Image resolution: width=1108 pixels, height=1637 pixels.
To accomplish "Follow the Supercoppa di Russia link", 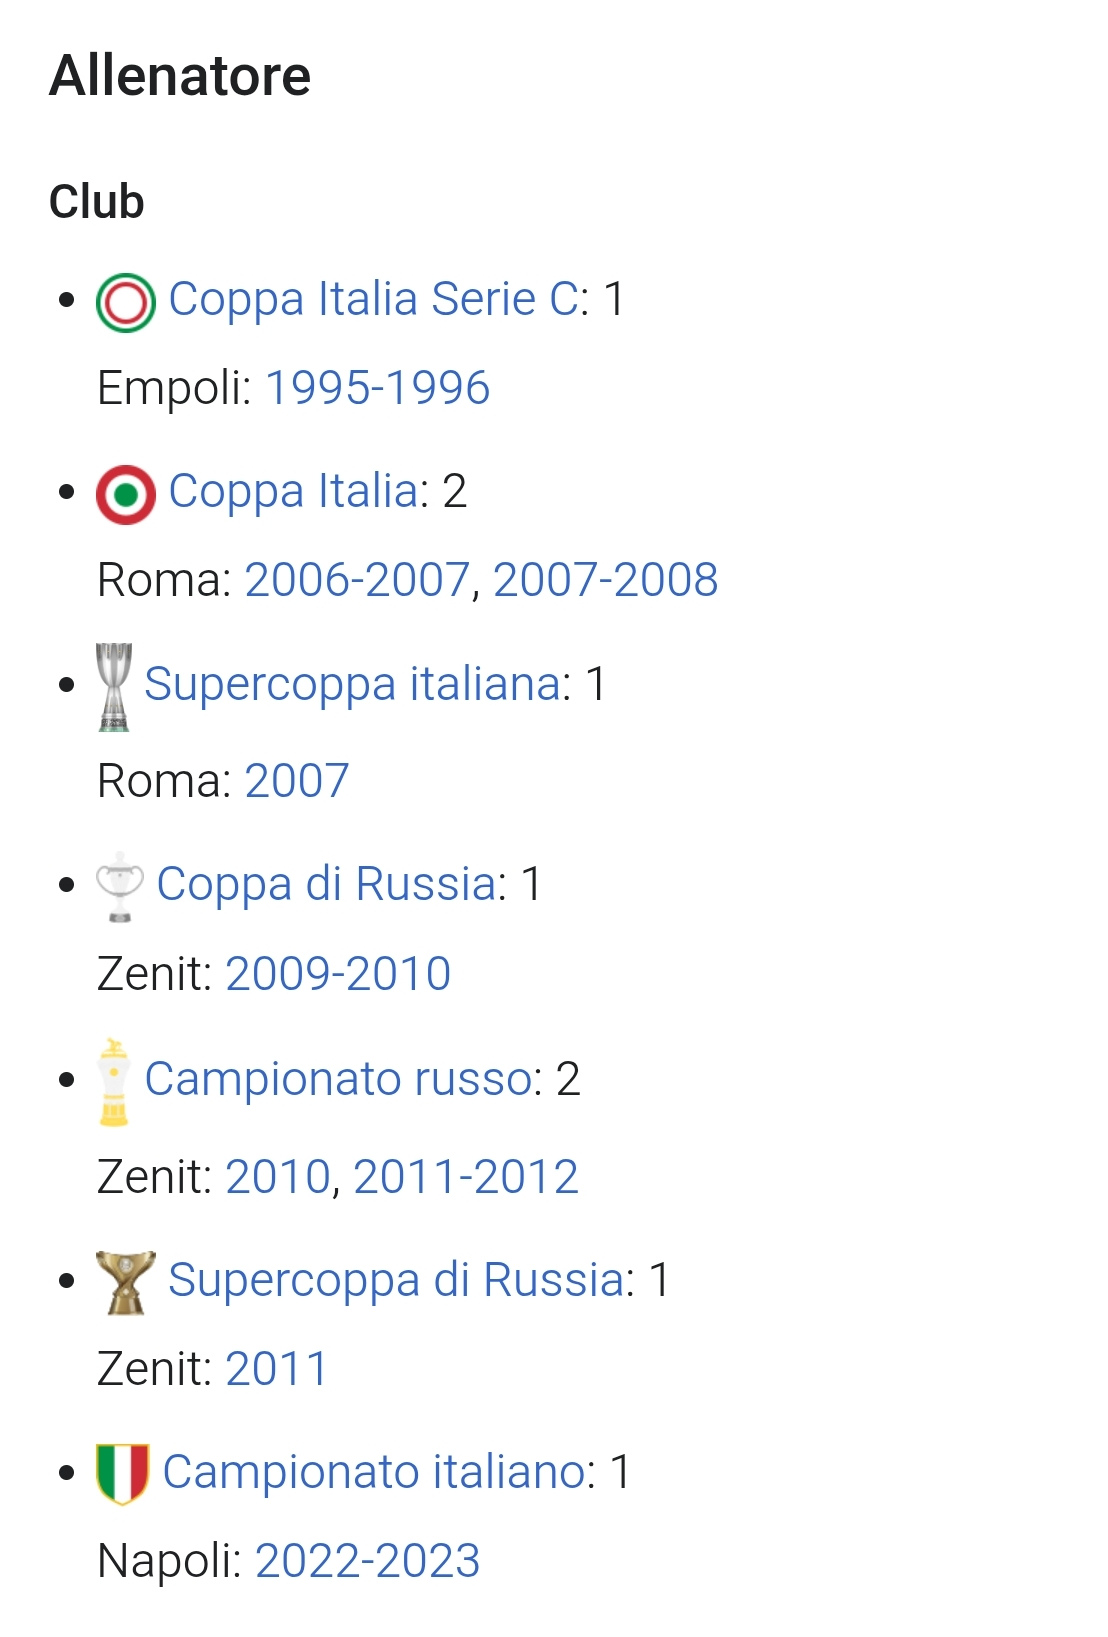I will coord(396,1280).
